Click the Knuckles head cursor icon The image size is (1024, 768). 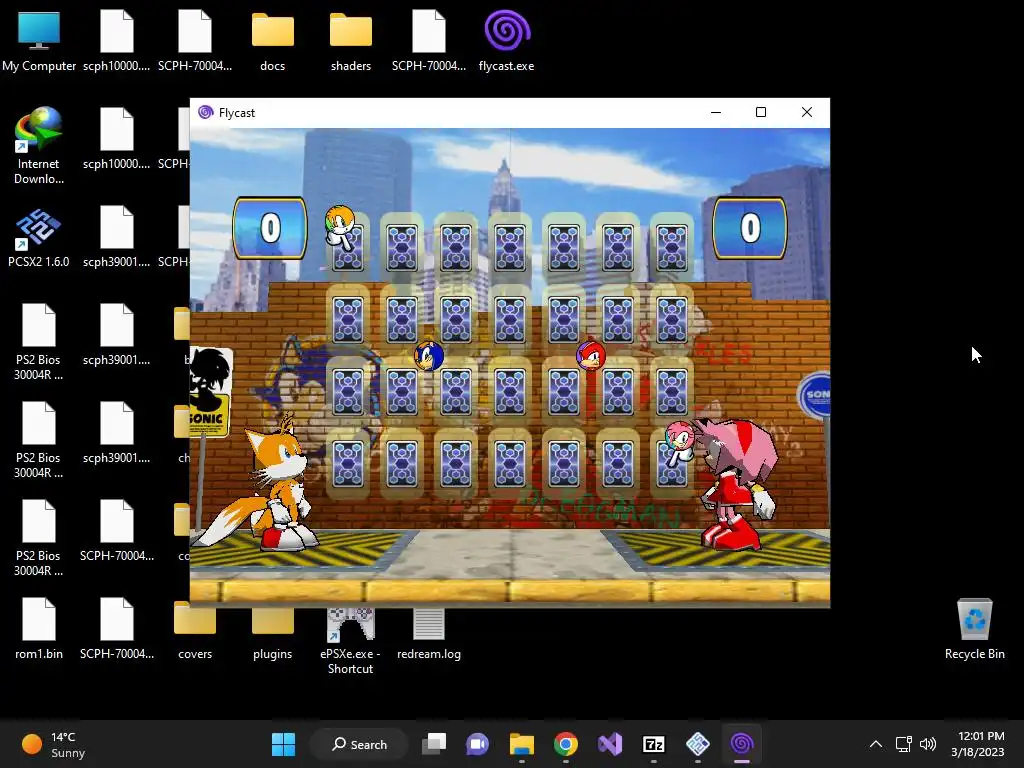(590, 356)
